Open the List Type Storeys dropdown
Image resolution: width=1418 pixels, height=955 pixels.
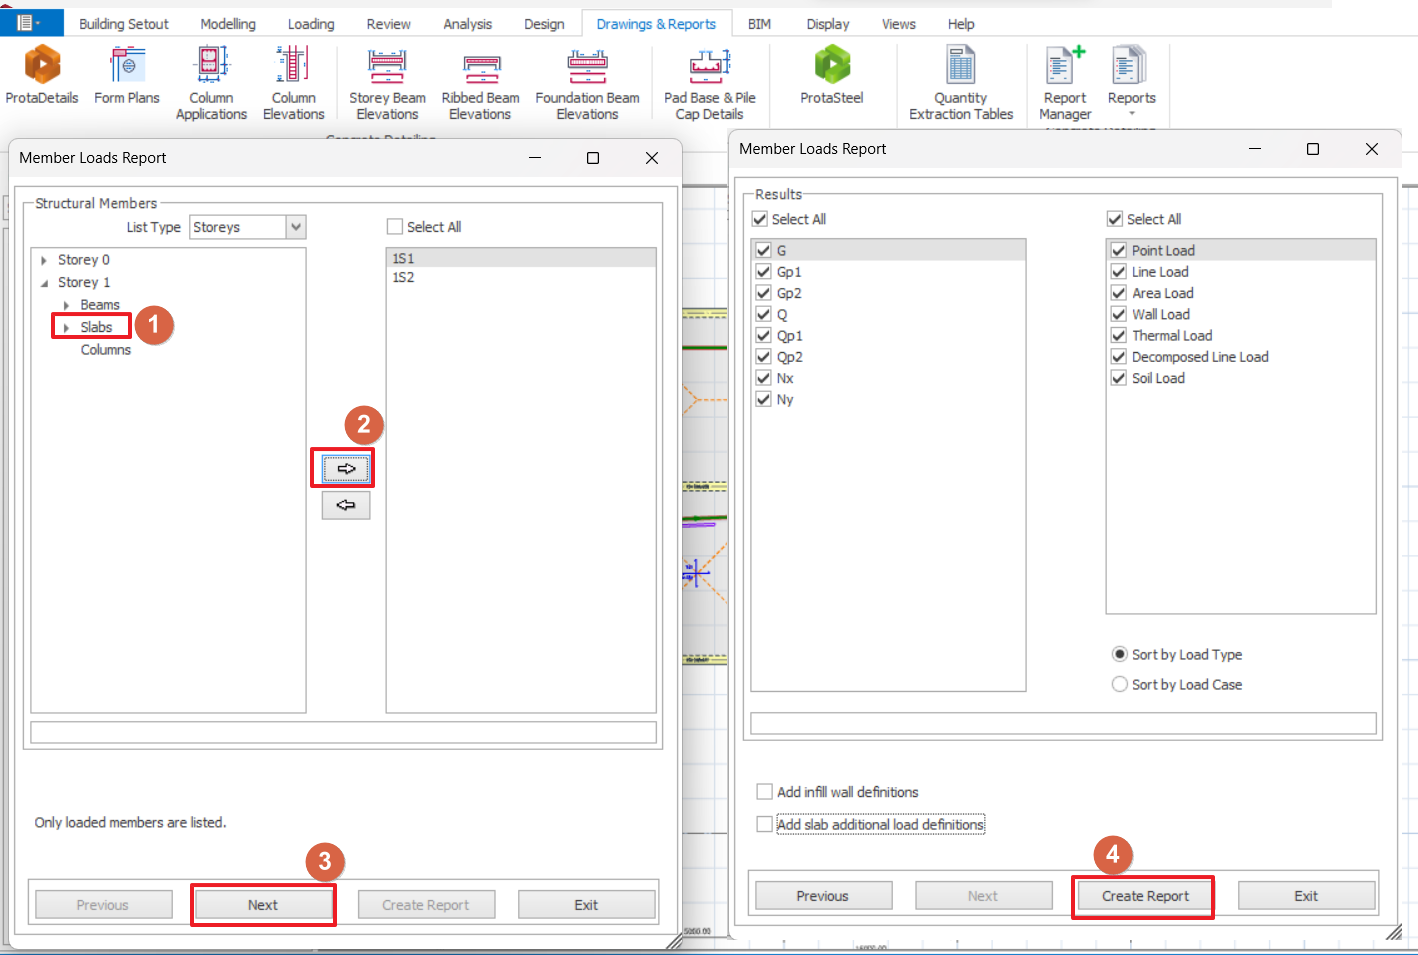click(296, 227)
